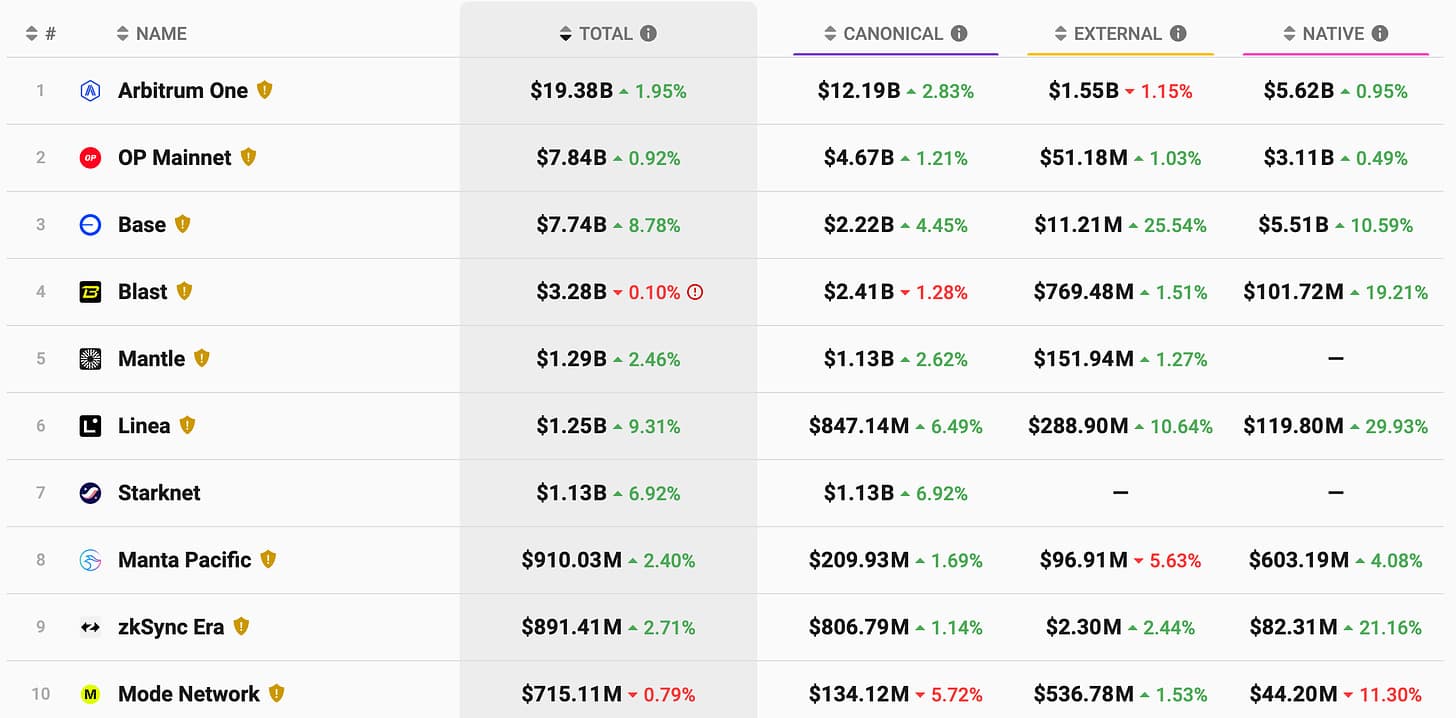Image resolution: width=1456 pixels, height=718 pixels.
Task: Click Base total value $7.74B
Action: 572,225
